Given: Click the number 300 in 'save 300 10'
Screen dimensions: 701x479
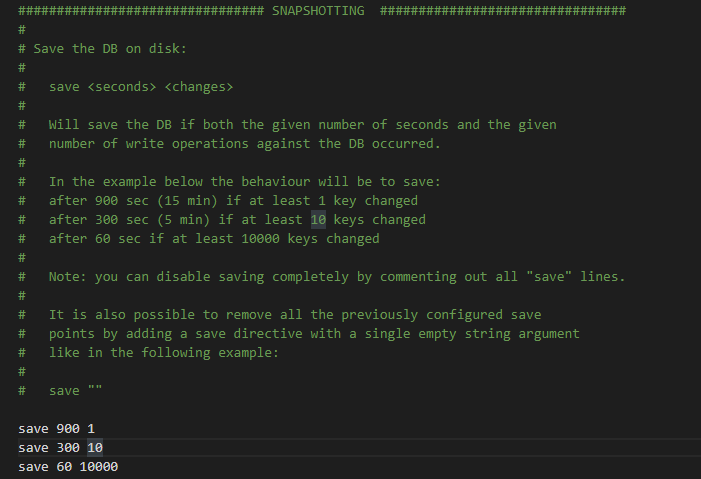Looking at the screenshot, I should tap(68, 447).
